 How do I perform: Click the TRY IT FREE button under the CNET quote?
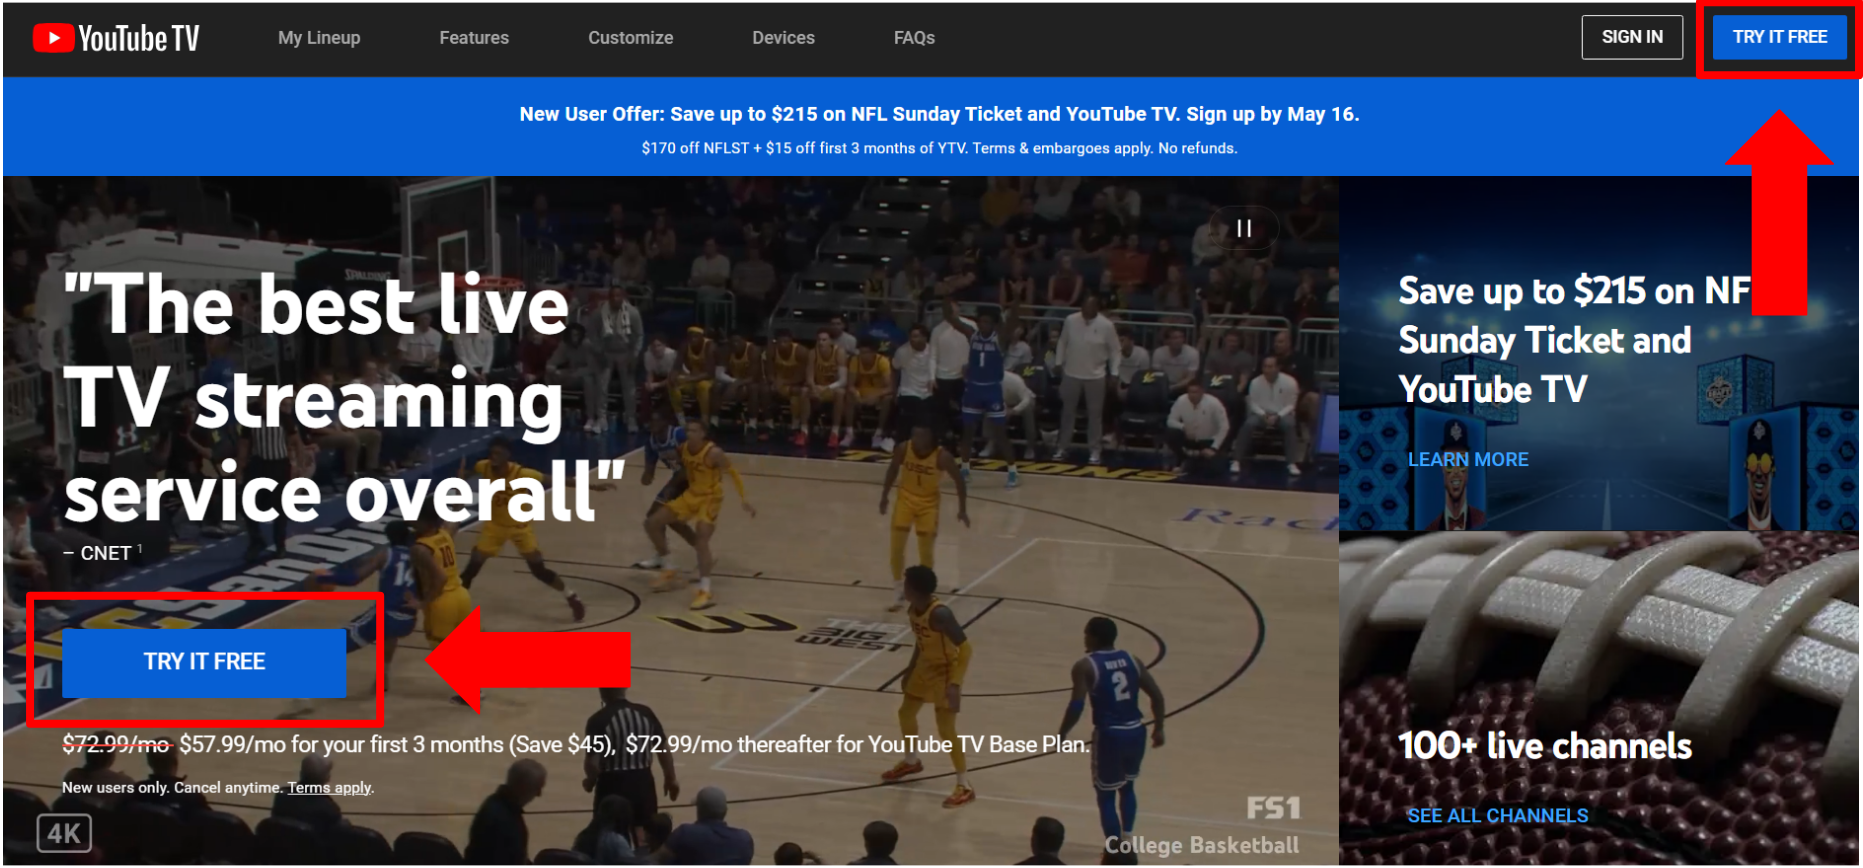[x=204, y=662]
